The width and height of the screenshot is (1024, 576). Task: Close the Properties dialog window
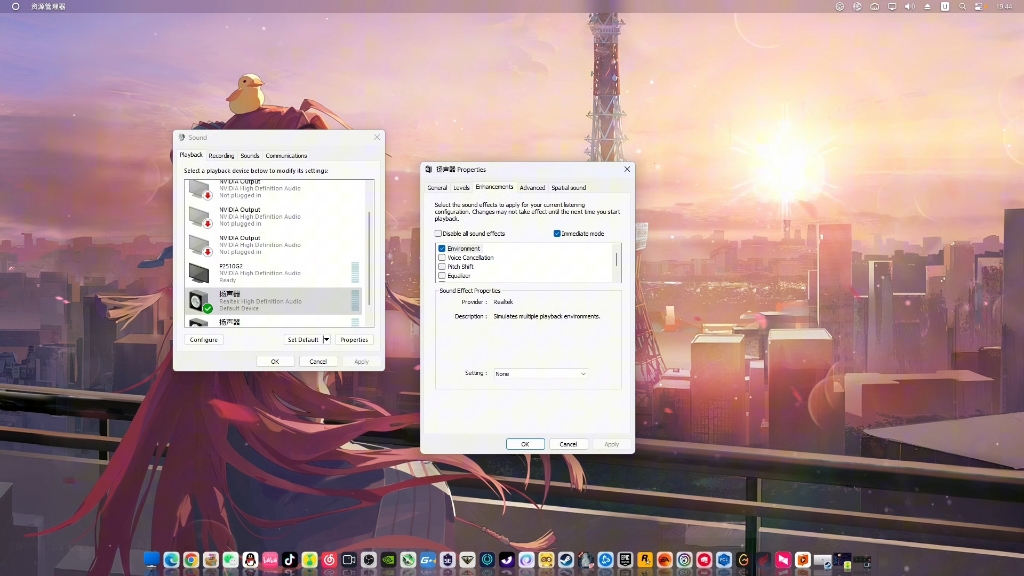click(627, 169)
